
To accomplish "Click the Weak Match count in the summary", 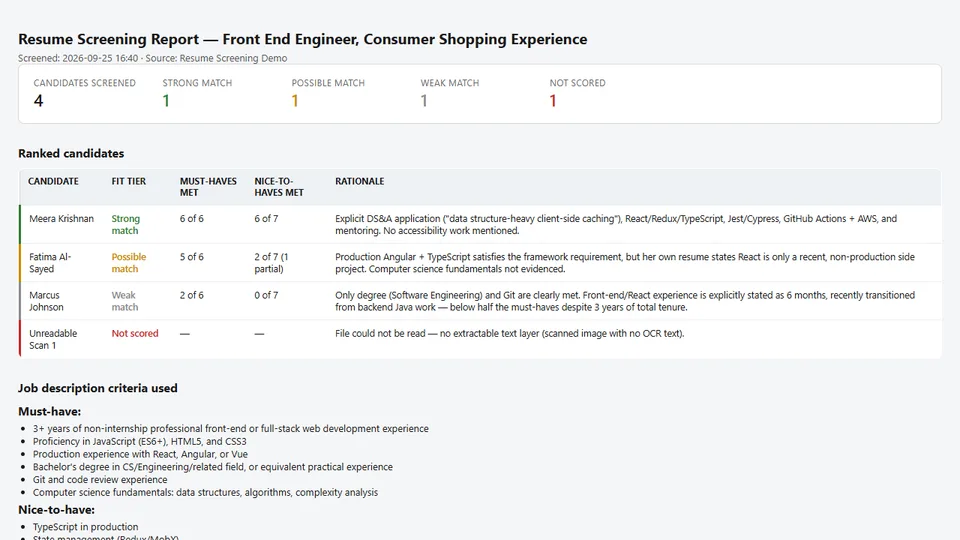I will (424, 101).
